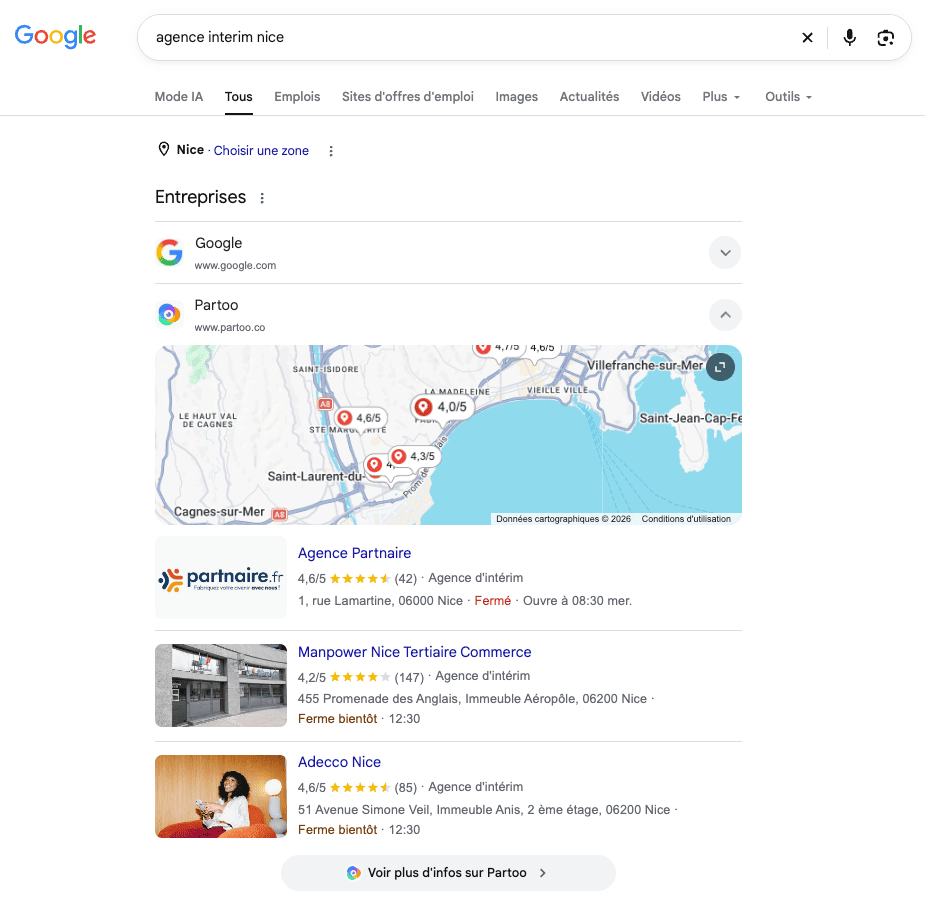Click the Fermé status on Agence Partnaire
The height and width of the screenshot is (921, 925).
[493, 601]
